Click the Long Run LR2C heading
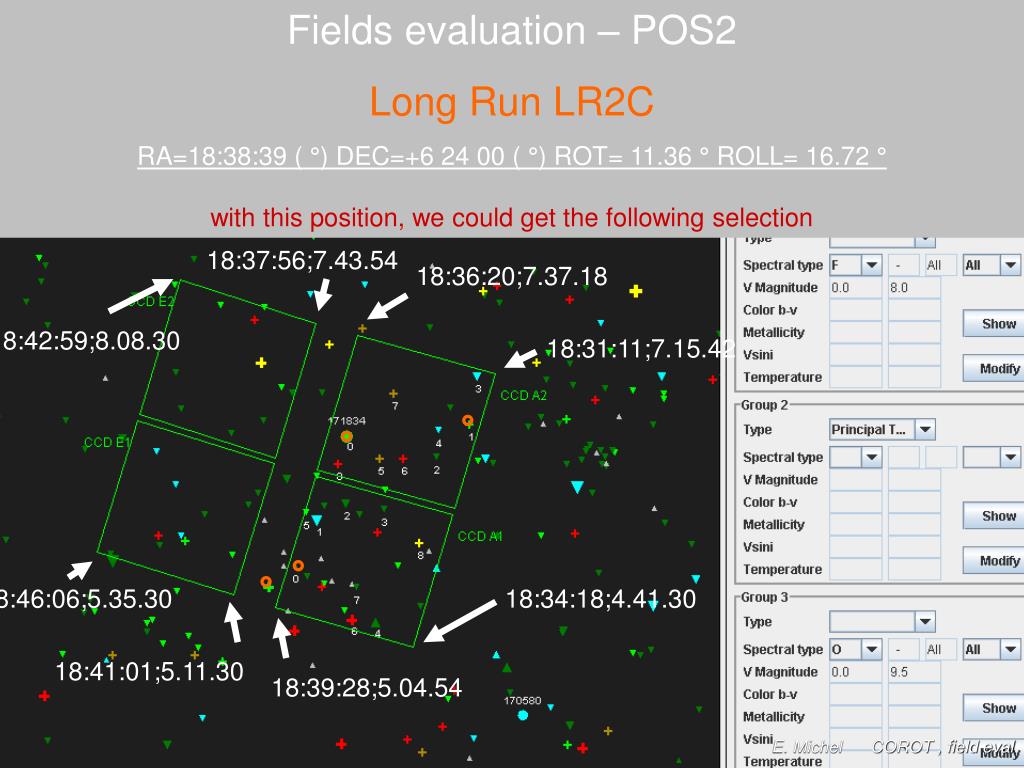The image size is (1024, 768). [511, 102]
